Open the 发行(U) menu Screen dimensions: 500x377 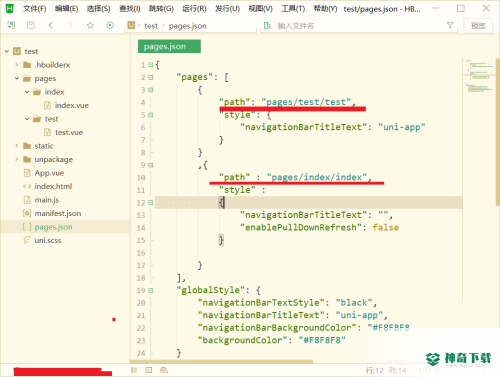(x=227, y=9)
